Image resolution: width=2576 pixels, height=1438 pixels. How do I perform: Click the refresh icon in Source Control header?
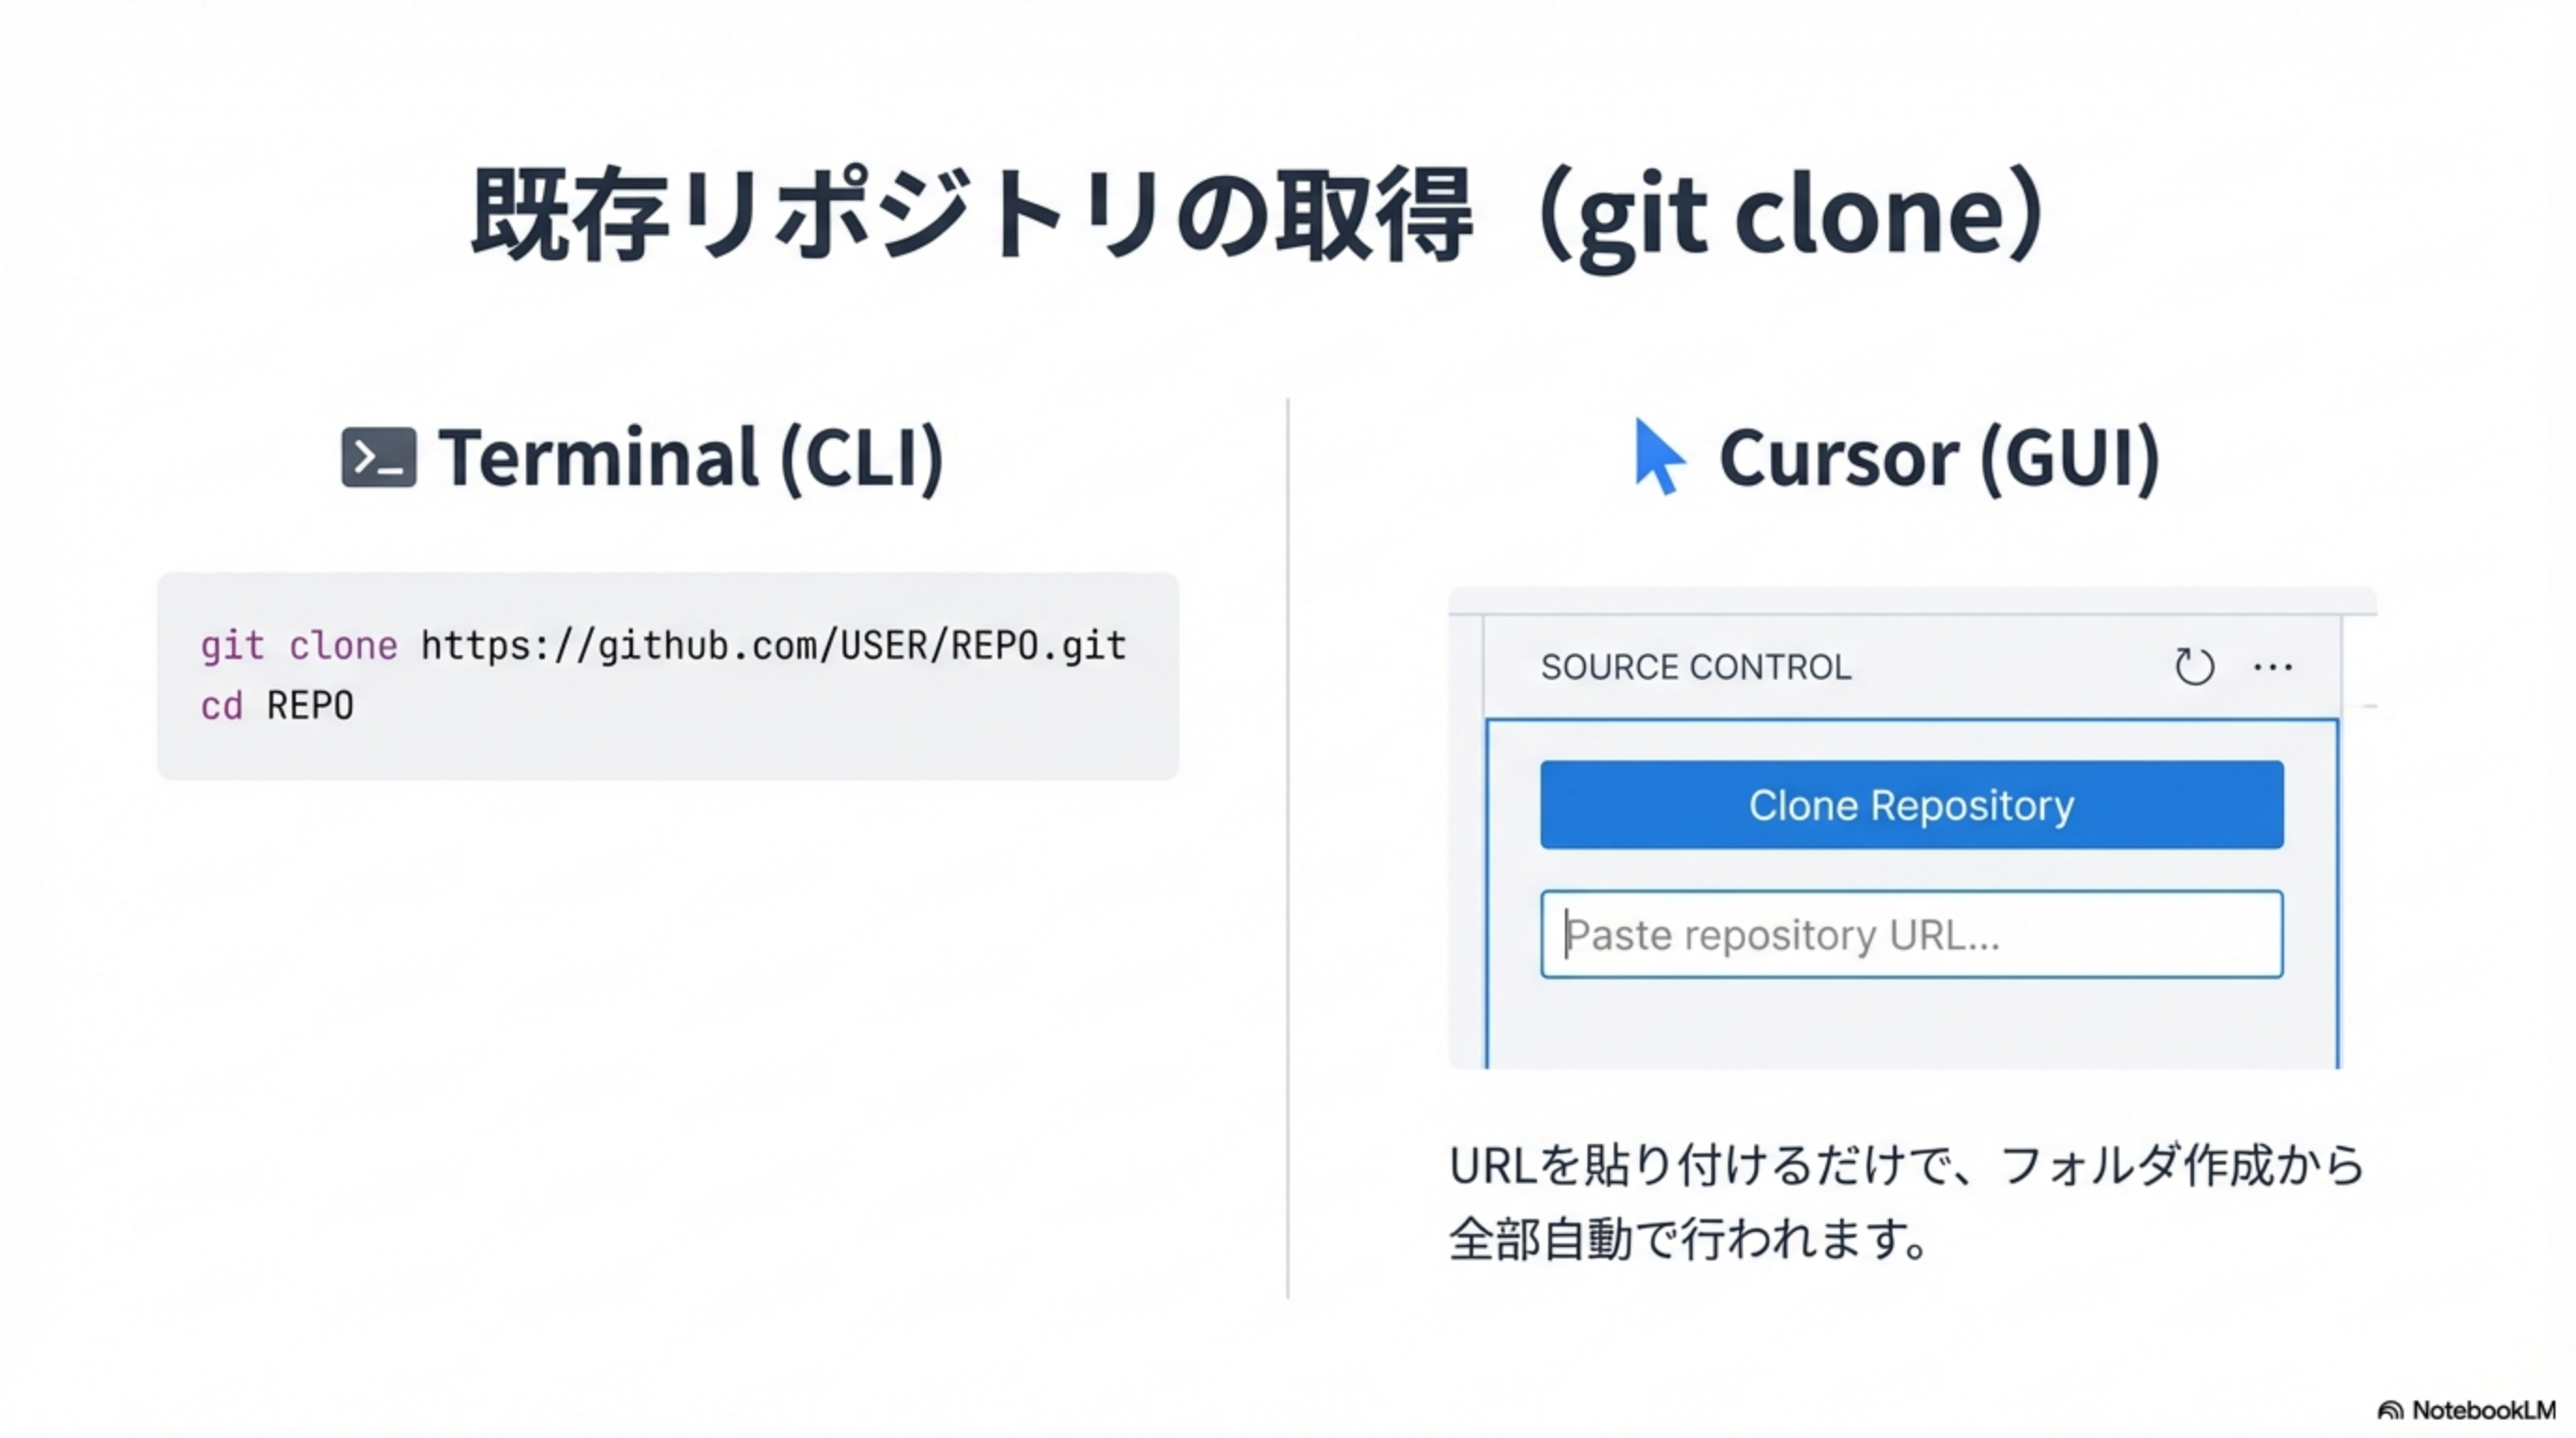[x=2194, y=666]
